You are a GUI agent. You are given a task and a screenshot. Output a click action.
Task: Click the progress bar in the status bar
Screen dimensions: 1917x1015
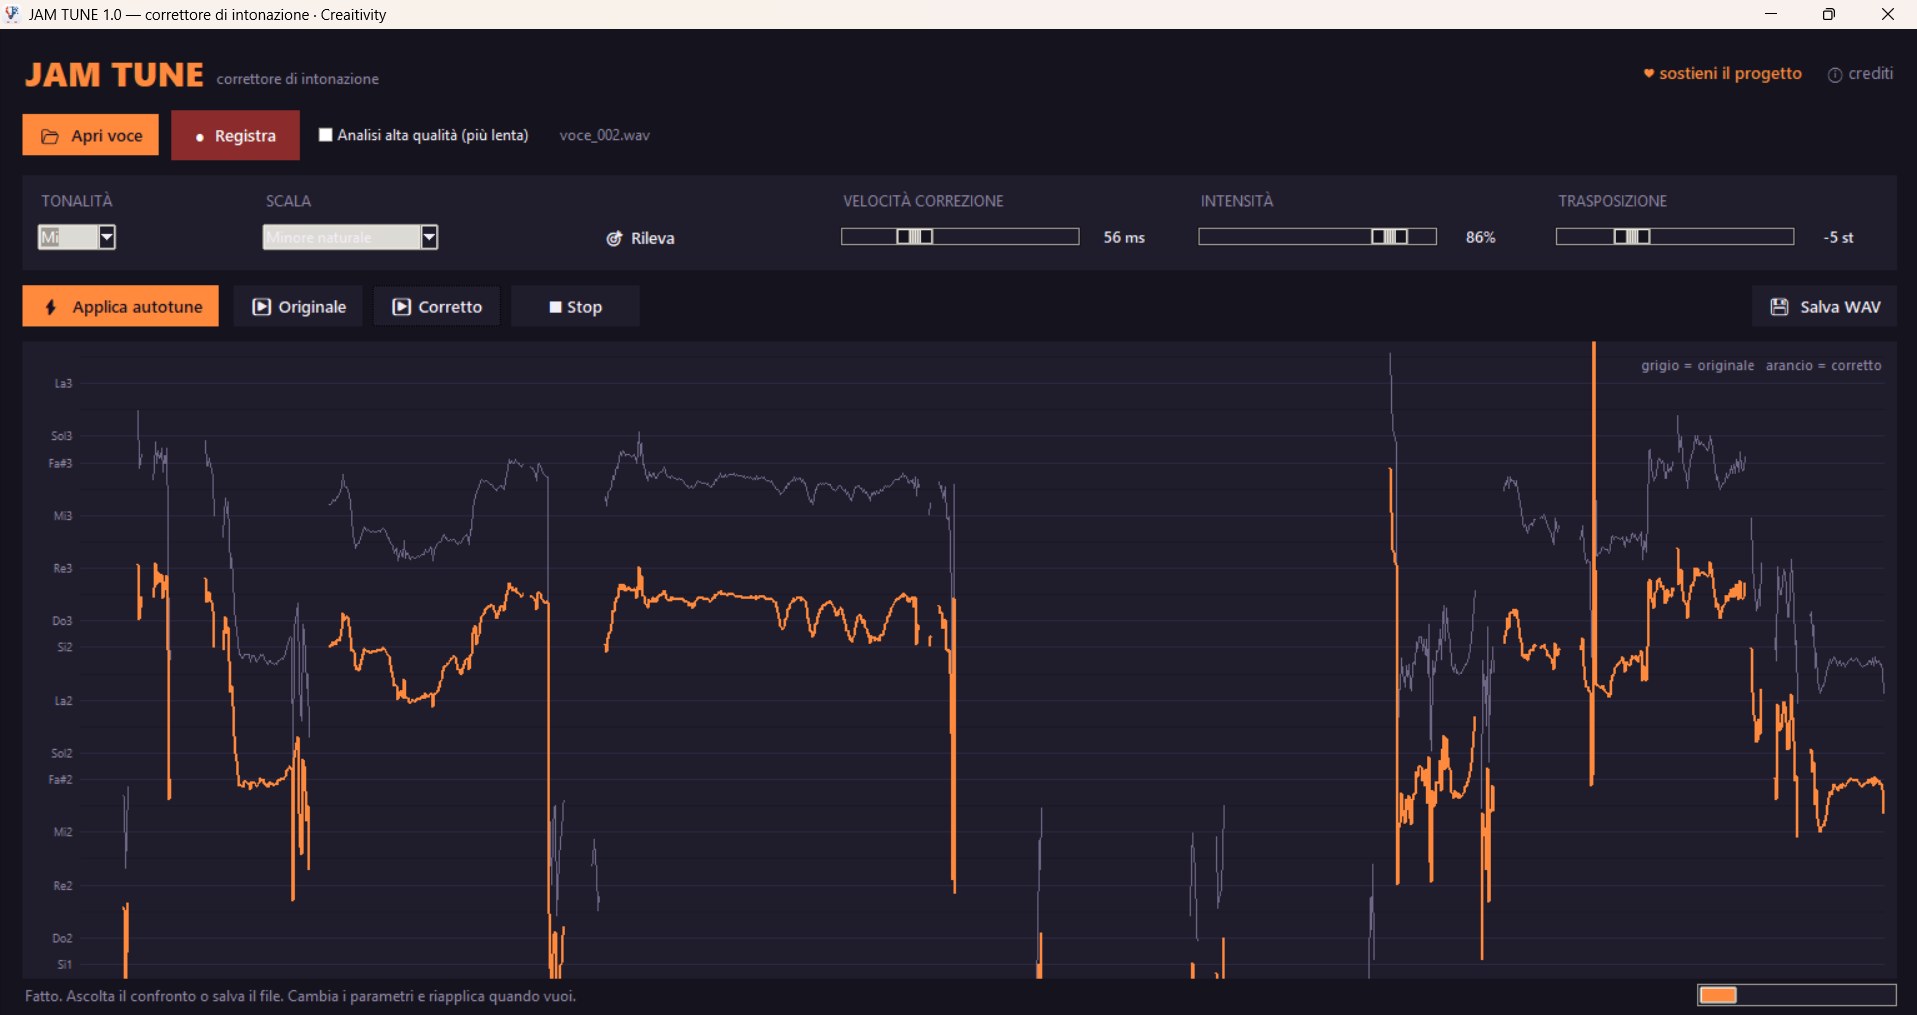(1796, 995)
